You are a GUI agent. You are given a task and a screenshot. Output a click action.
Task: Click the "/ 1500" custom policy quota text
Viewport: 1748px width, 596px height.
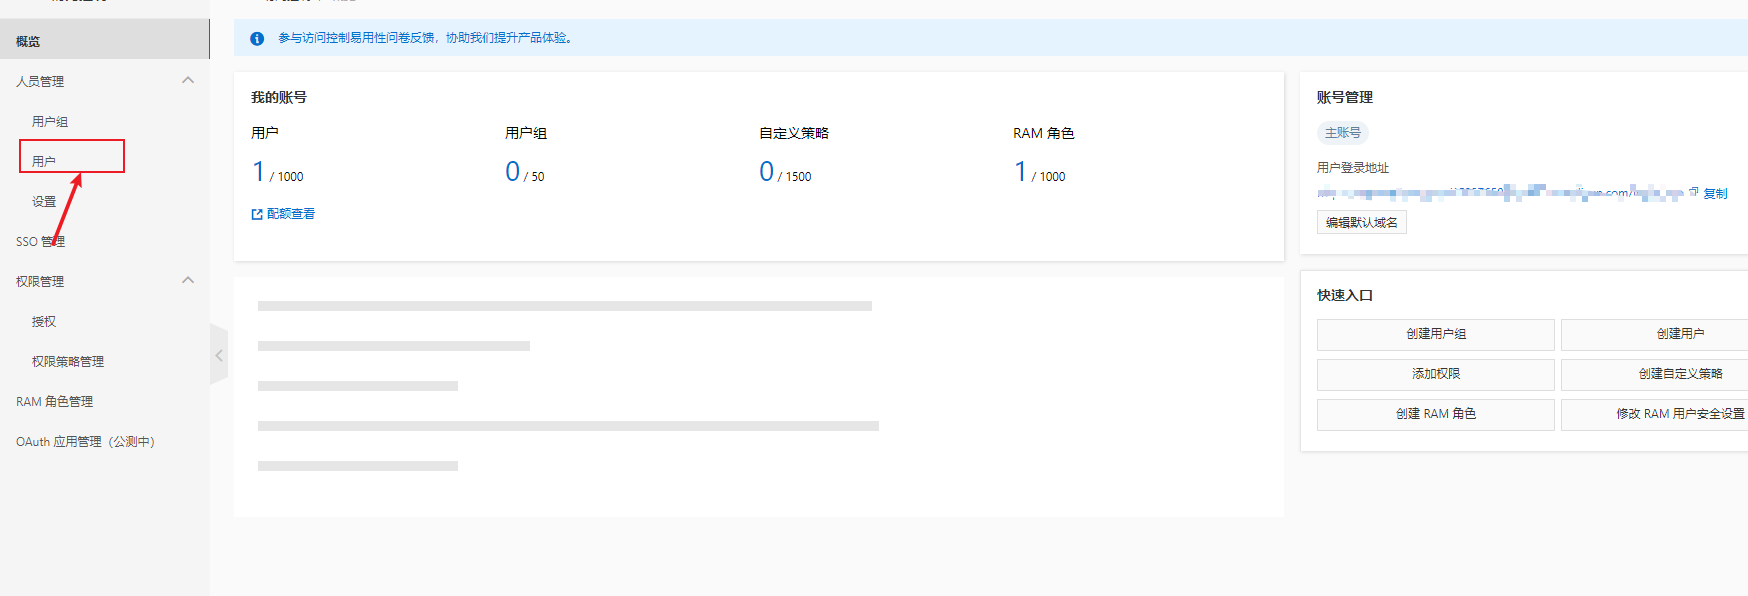(x=795, y=177)
